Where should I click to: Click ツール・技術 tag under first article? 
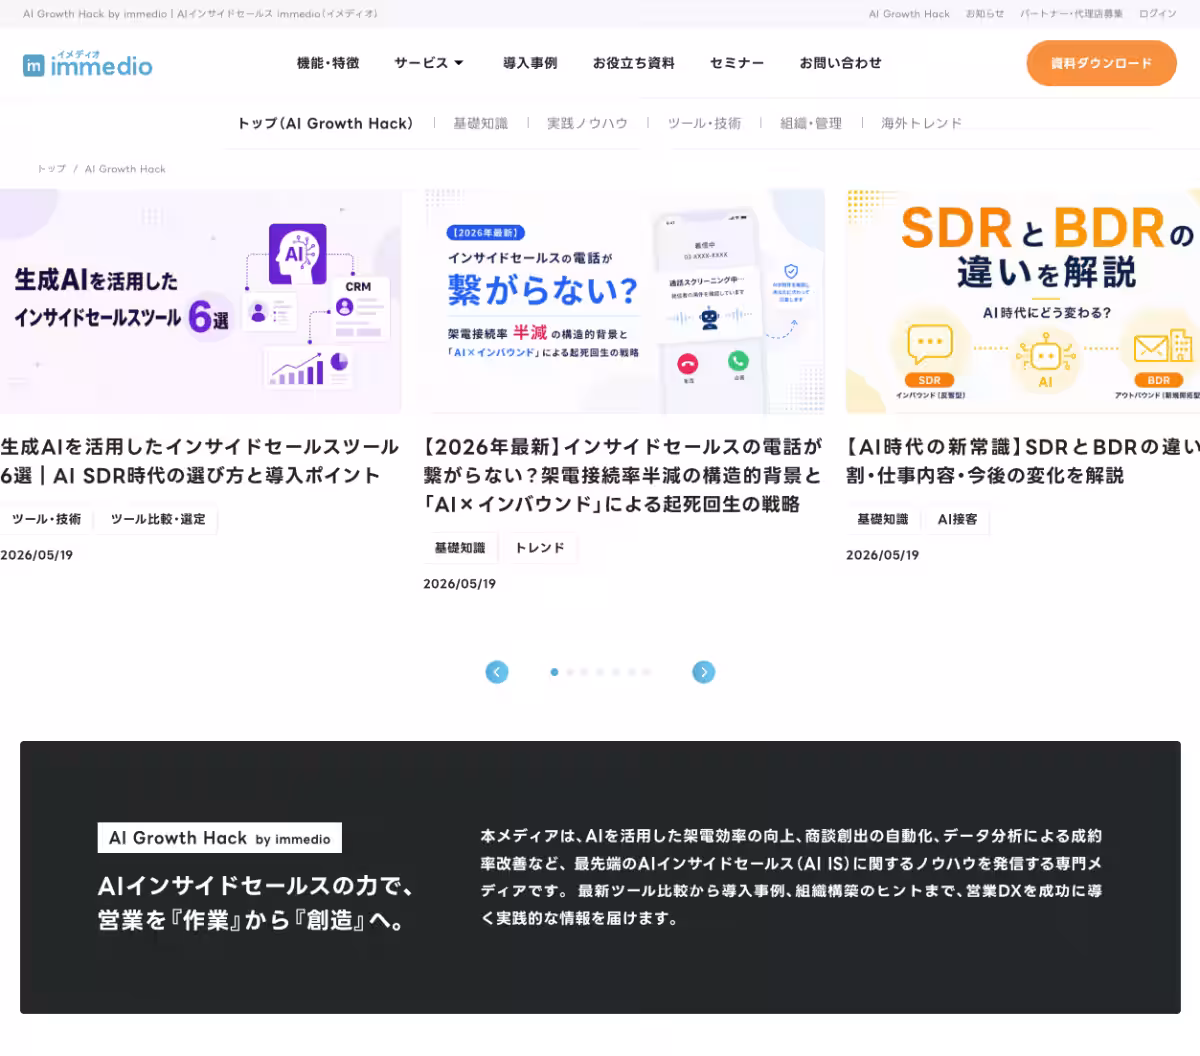click(x=46, y=519)
